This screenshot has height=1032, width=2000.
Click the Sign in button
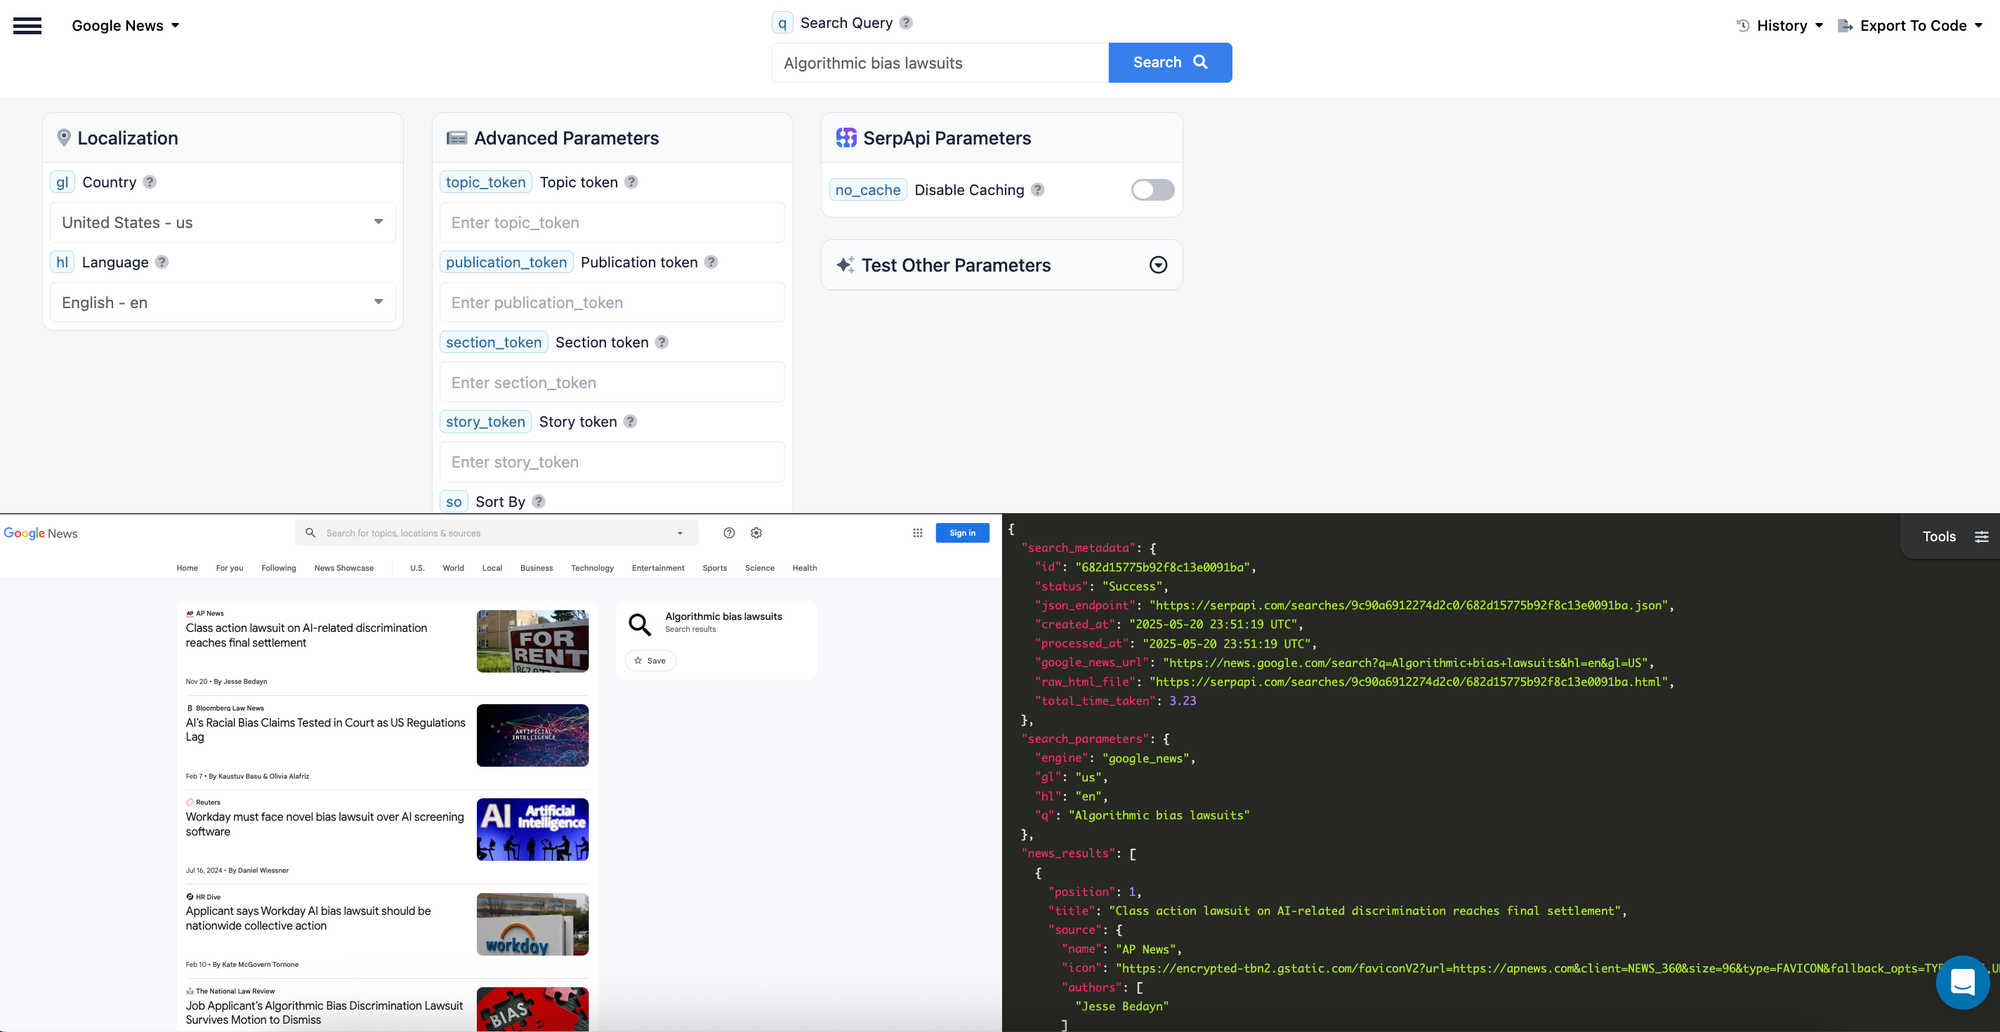click(962, 533)
